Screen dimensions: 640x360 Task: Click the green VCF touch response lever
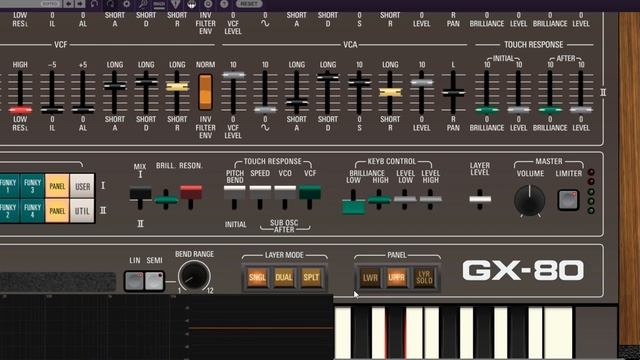(x=310, y=192)
